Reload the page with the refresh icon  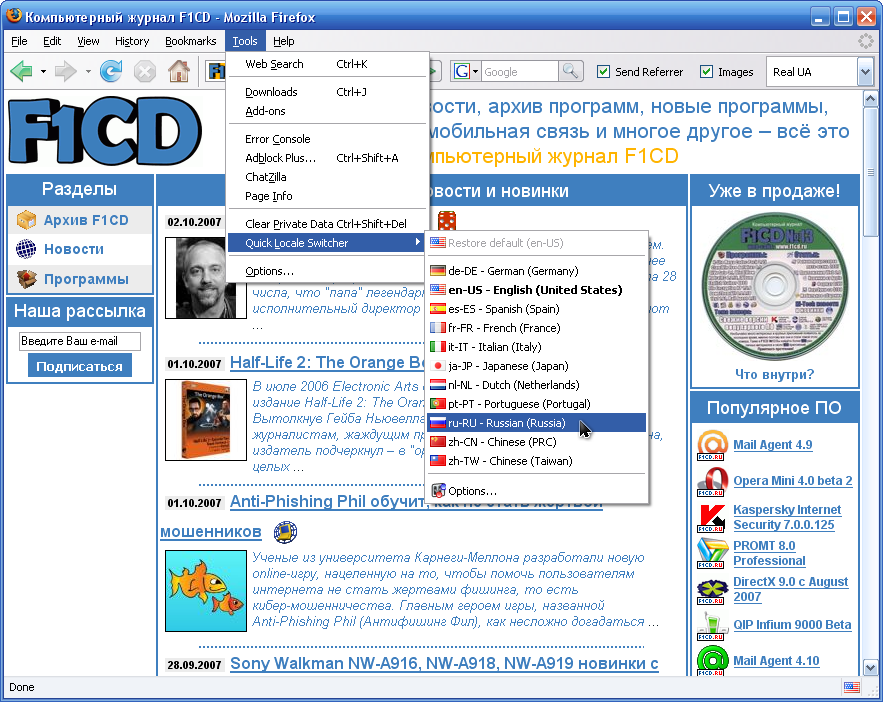[111, 71]
